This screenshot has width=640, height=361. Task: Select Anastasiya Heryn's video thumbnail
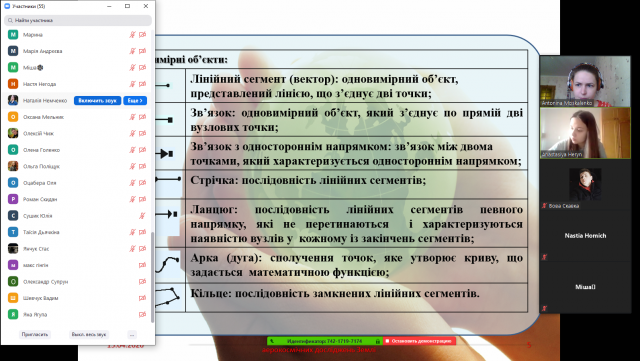coord(585,133)
